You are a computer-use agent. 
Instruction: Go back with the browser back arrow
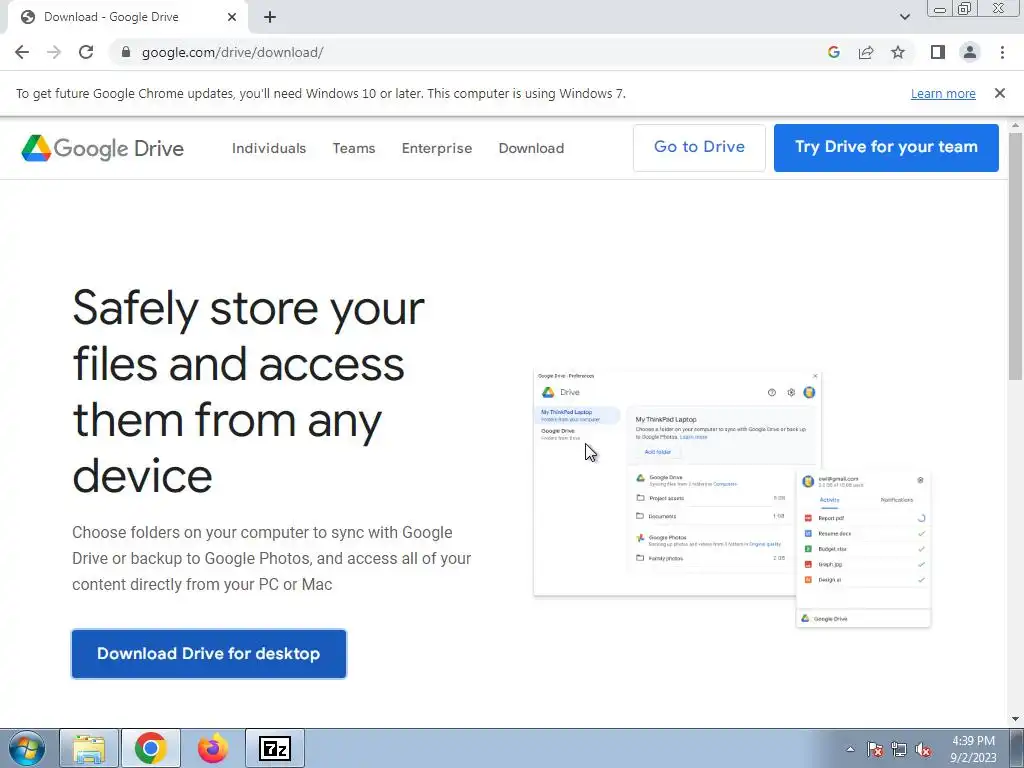click(x=22, y=52)
